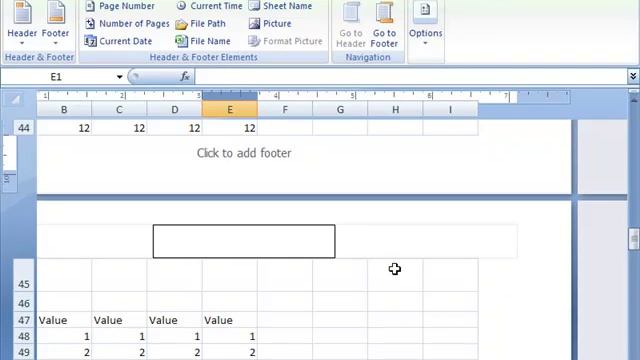Click cell C47 labeled Value
Viewport: 640px width, 360px height.
pyautogui.click(x=119, y=320)
